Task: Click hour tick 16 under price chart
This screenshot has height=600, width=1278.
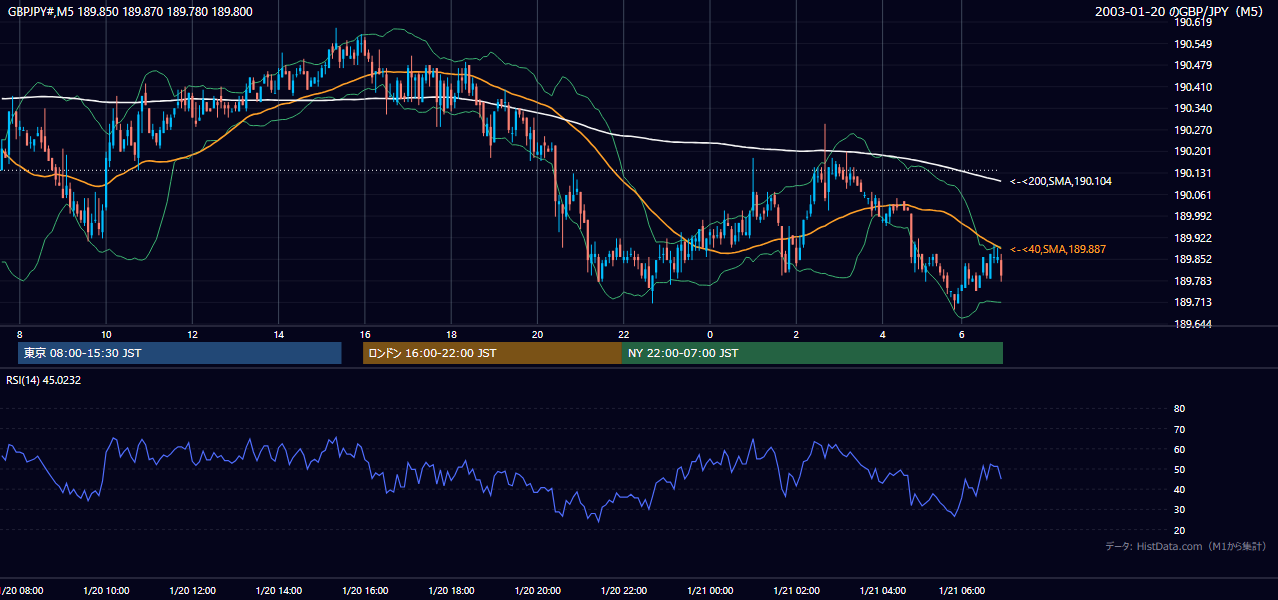Action: tap(365, 334)
